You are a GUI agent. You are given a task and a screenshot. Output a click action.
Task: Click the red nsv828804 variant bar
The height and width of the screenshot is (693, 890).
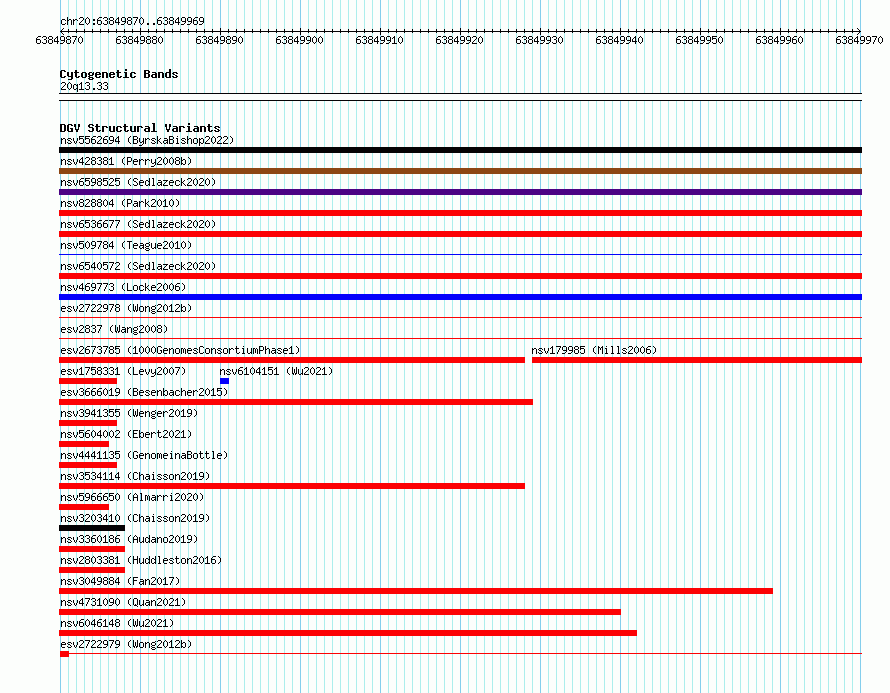[460, 213]
